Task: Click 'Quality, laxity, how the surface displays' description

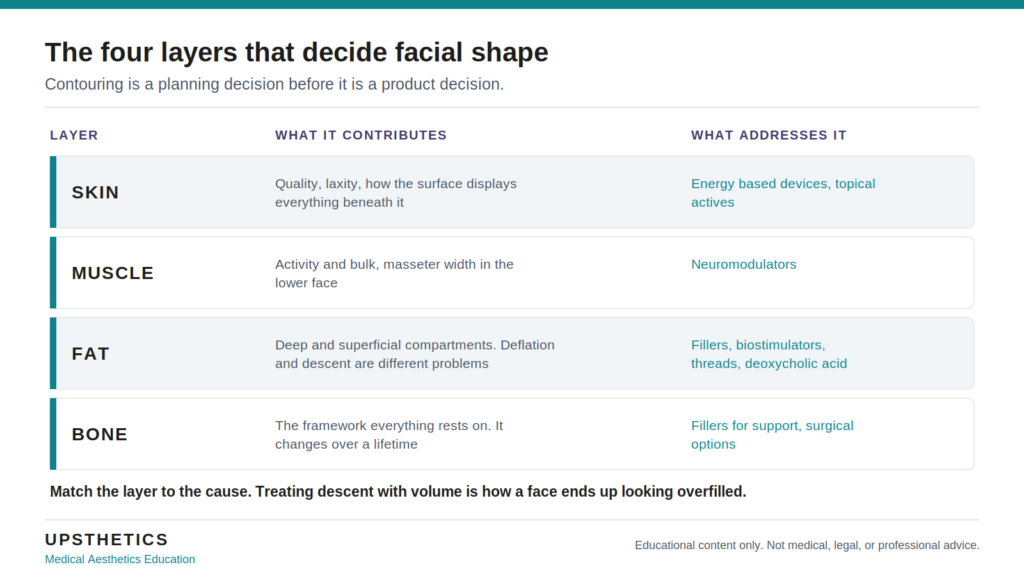Action: coord(396,193)
